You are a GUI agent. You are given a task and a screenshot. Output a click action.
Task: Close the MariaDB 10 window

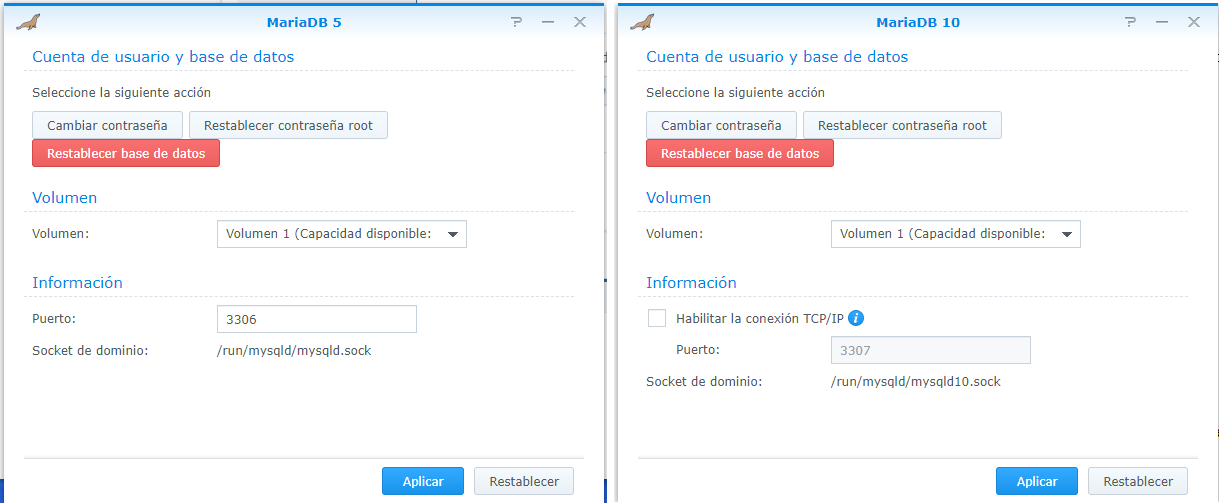(1194, 22)
